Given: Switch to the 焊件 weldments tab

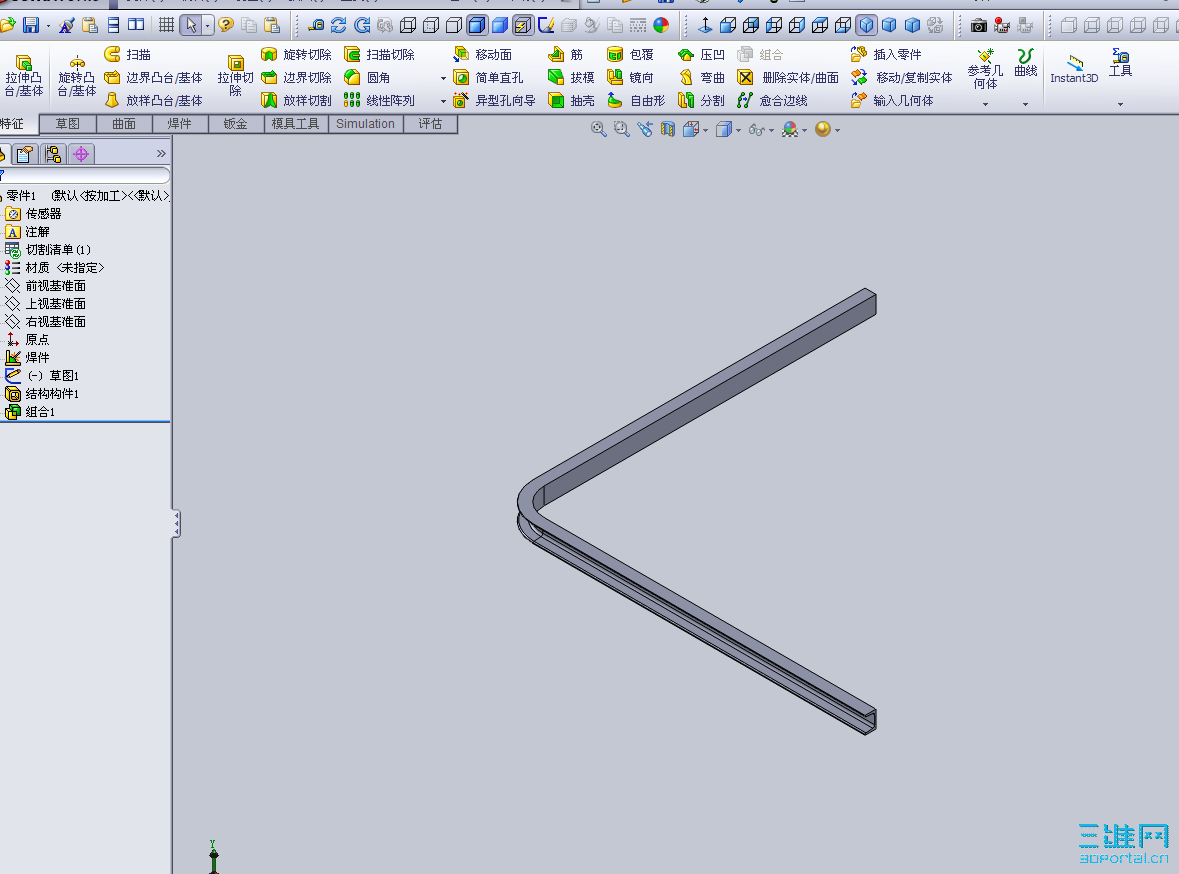Looking at the screenshot, I should [180, 124].
